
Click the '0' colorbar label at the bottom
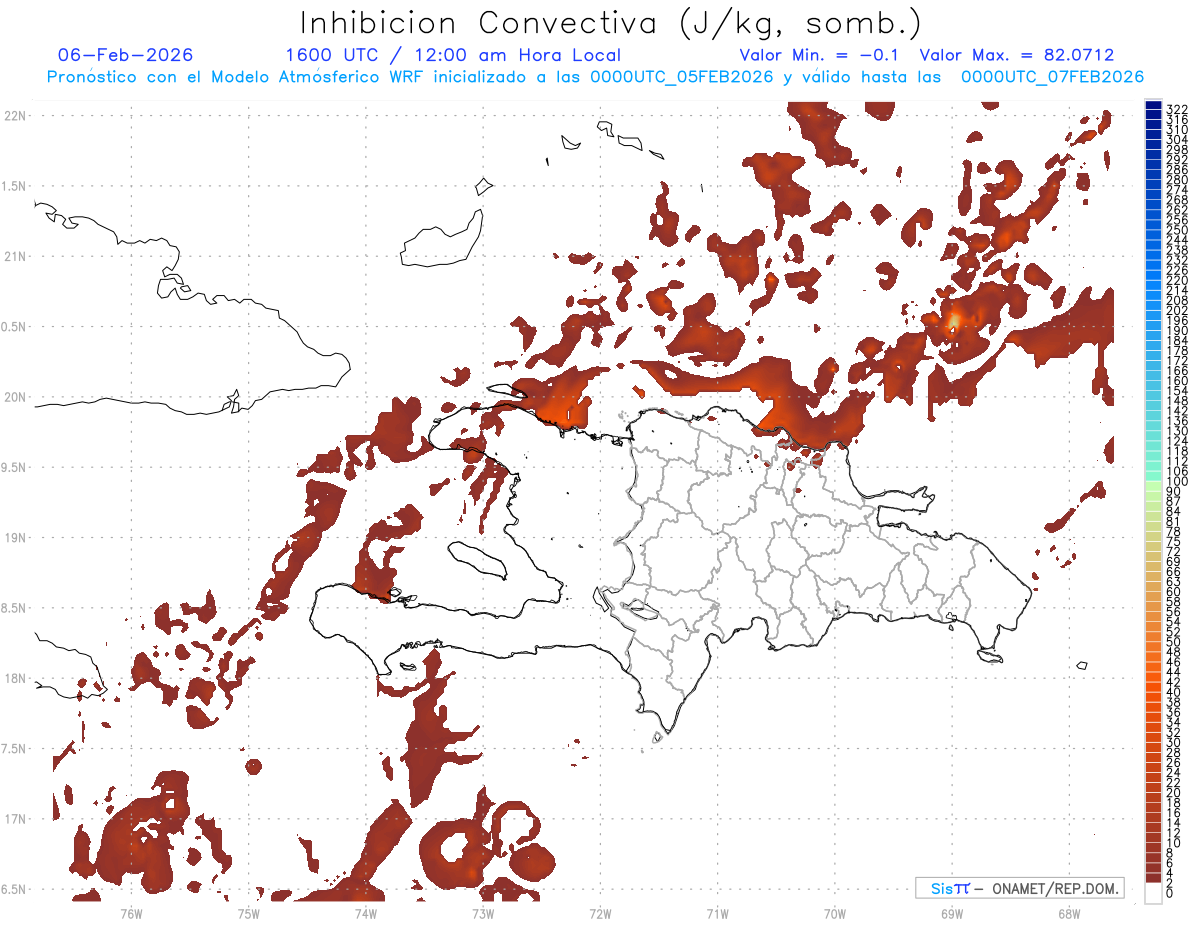pyautogui.click(x=1170, y=894)
